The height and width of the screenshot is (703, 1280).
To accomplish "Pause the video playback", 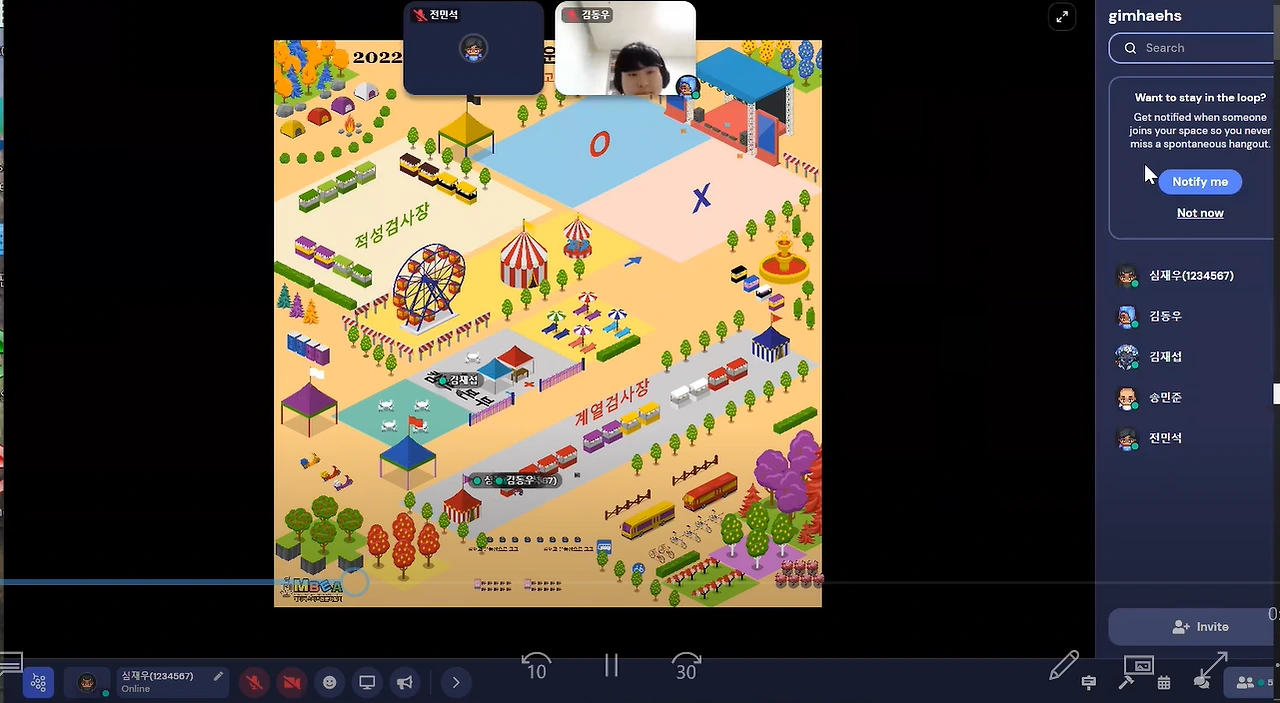I will click(611, 665).
